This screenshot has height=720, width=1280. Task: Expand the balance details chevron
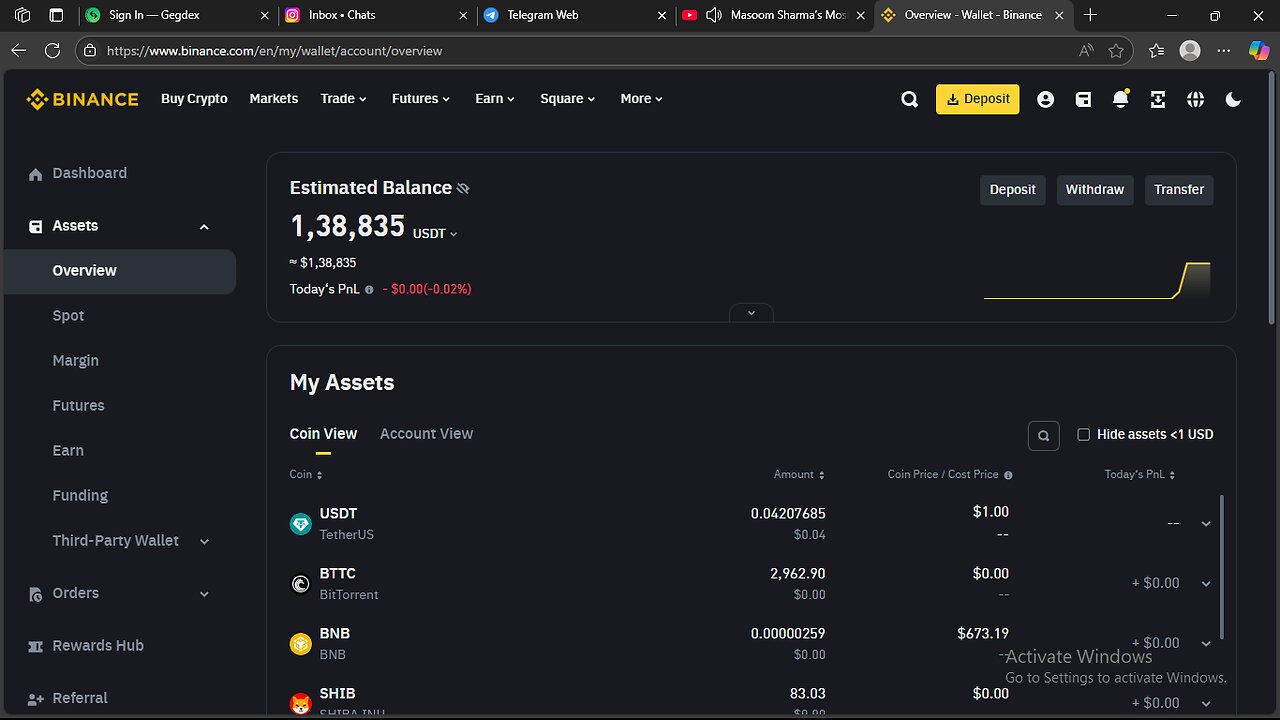coord(751,313)
